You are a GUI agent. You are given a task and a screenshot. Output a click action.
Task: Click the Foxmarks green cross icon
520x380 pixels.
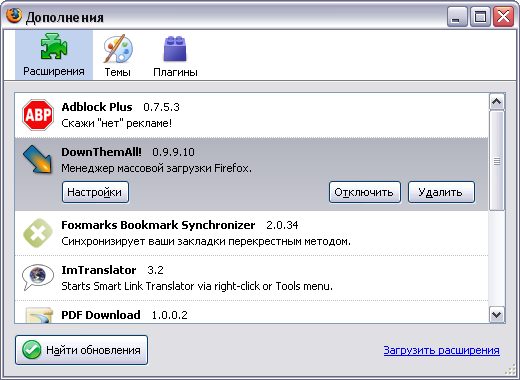click(38, 233)
